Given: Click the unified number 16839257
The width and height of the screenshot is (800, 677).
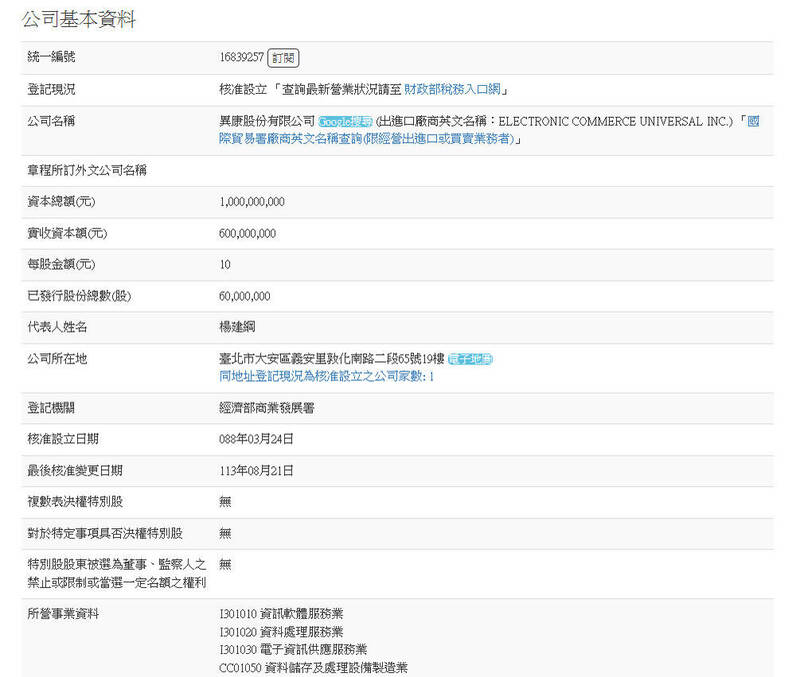Looking at the screenshot, I should click(241, 58).
